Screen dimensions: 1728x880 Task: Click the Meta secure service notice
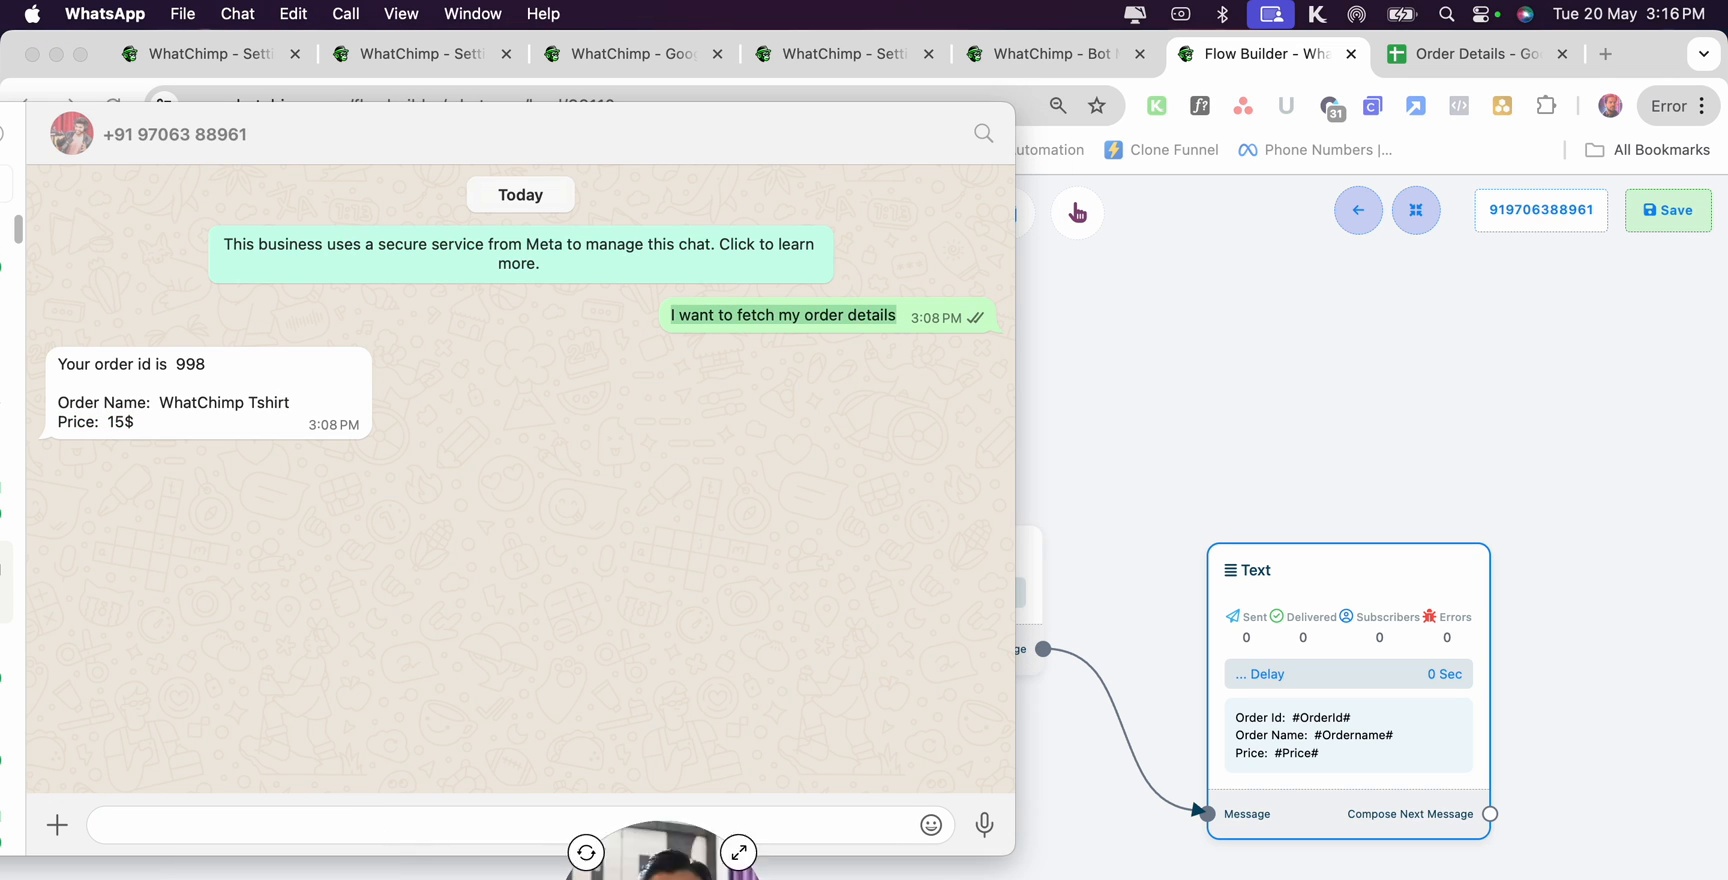point(520,254)
